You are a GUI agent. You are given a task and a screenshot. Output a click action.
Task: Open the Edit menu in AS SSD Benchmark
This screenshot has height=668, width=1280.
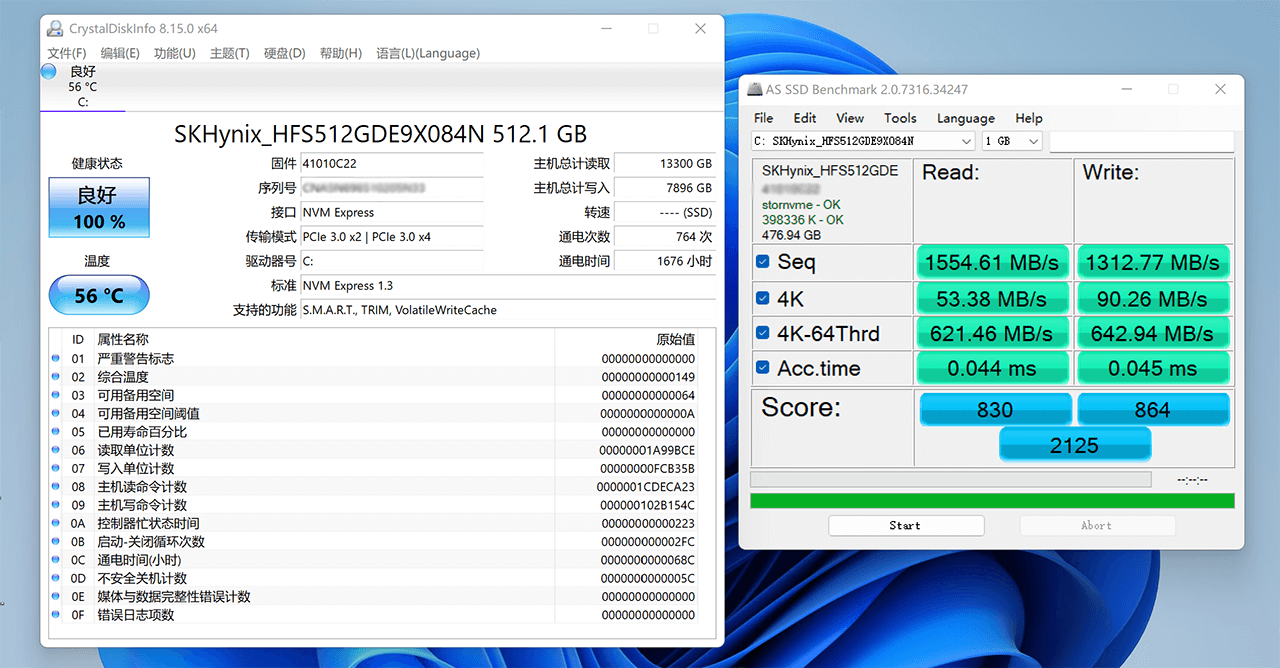(x=805, y=118)
